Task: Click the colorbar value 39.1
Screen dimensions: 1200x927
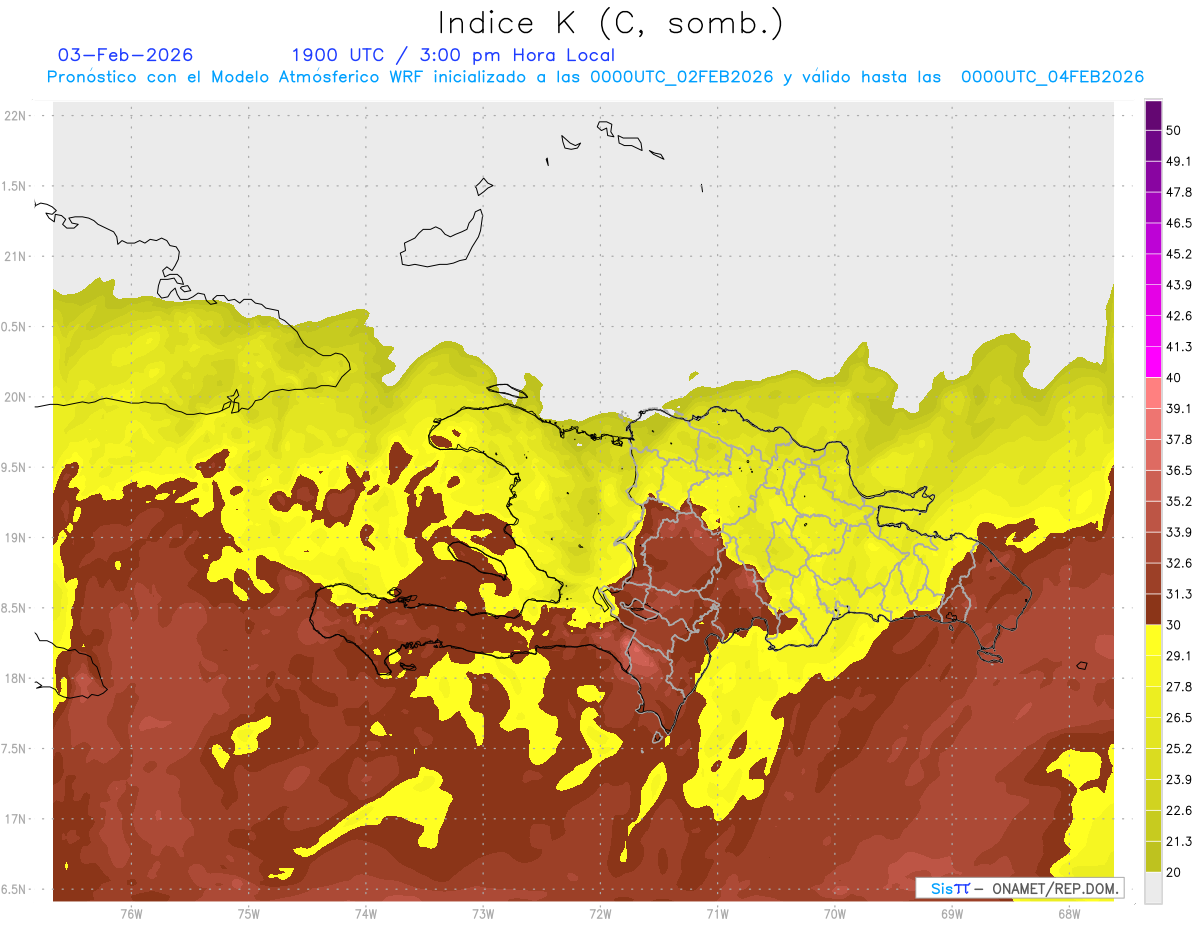Action: pos(1179,408)
